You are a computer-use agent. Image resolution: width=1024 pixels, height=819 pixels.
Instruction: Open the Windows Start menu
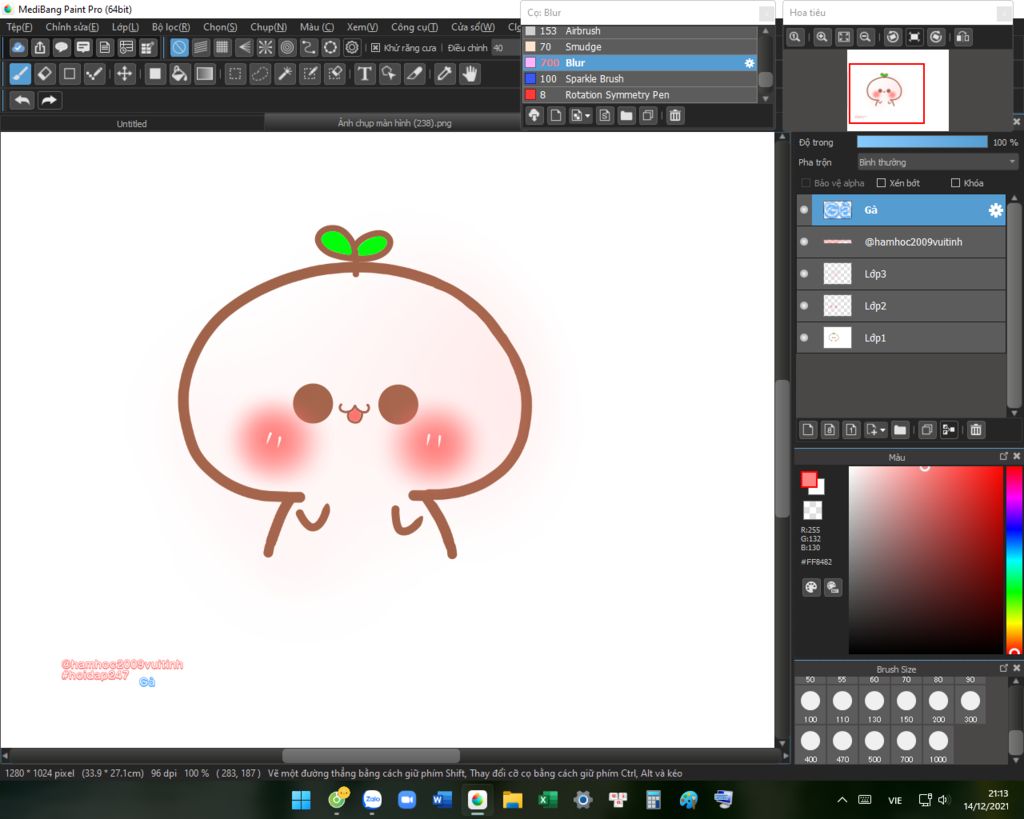(301, 799)
